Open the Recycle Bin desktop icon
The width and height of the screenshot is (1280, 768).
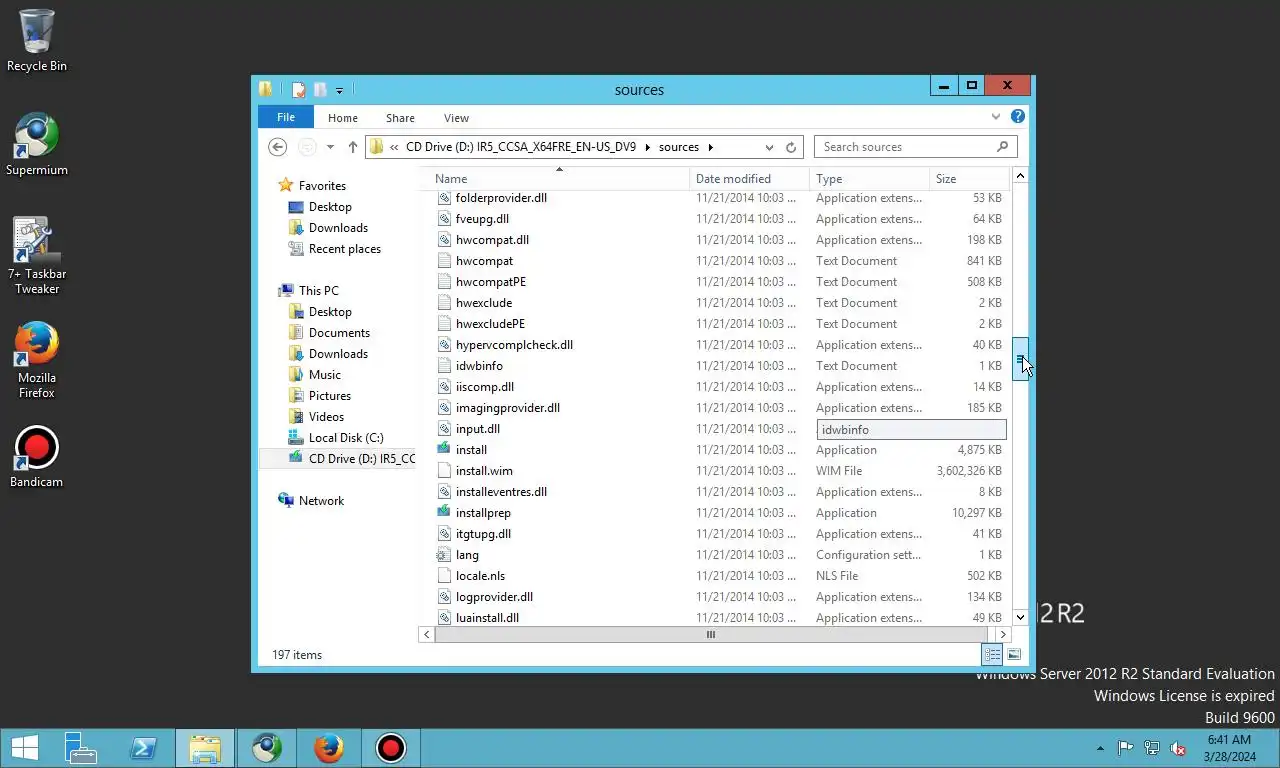pos(37,40)
